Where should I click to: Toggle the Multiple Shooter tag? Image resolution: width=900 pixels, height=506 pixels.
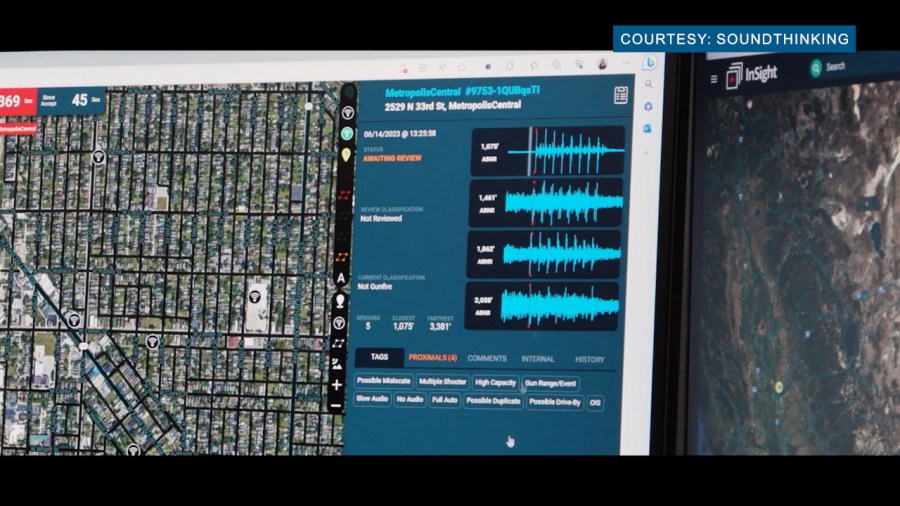(x=443, y=382)
